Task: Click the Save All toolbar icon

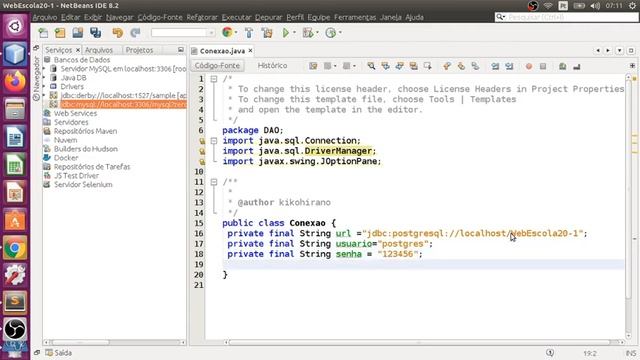Action: (x=96, y=33)
